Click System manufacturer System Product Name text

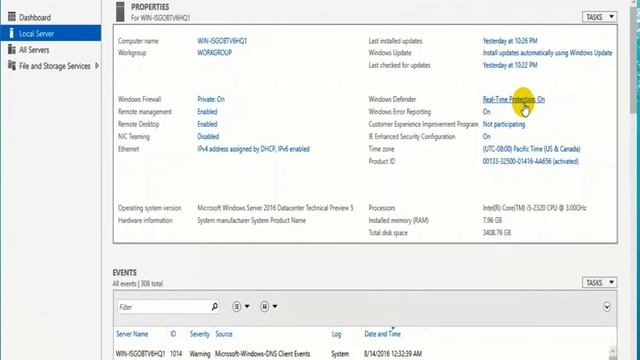(251, 220)
